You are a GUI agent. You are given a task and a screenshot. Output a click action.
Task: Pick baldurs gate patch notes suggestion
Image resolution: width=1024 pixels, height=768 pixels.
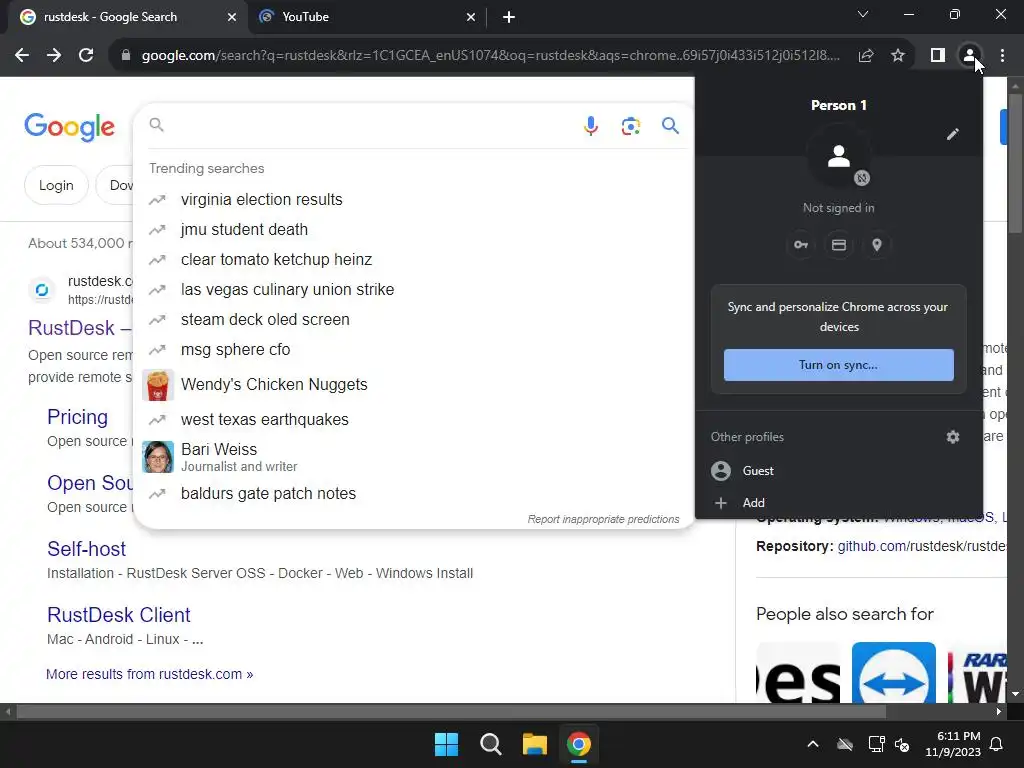point(413,493)
